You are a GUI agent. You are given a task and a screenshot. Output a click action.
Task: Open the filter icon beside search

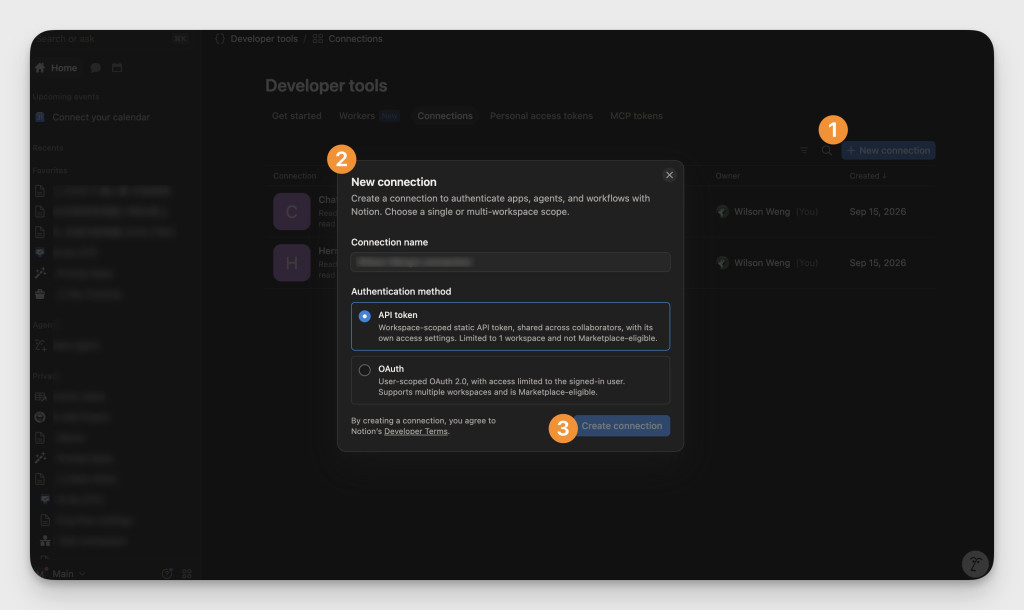[804, 151]
